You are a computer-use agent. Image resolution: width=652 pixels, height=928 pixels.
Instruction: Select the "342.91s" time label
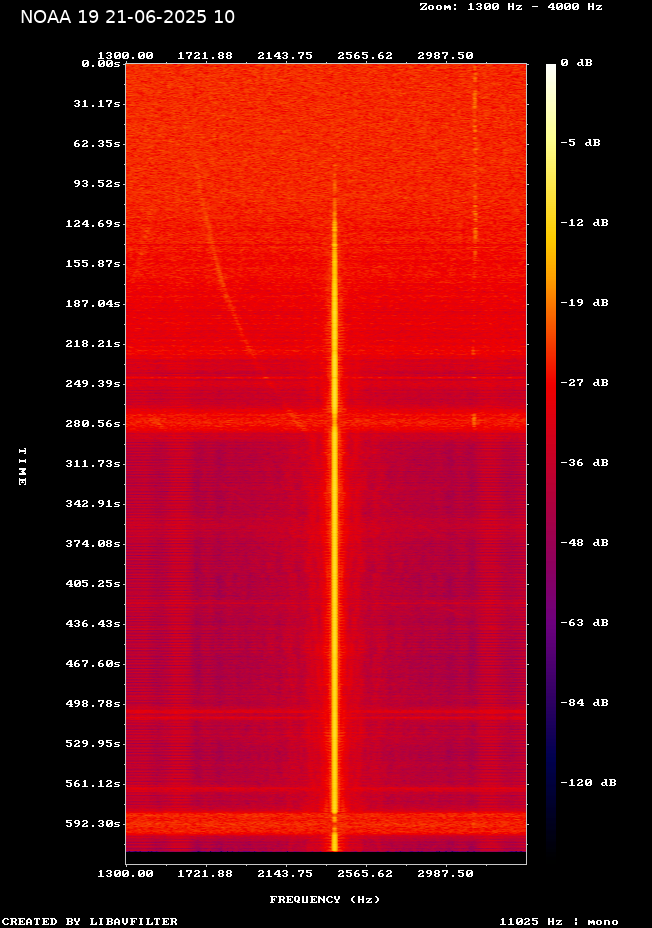[93, 504]
